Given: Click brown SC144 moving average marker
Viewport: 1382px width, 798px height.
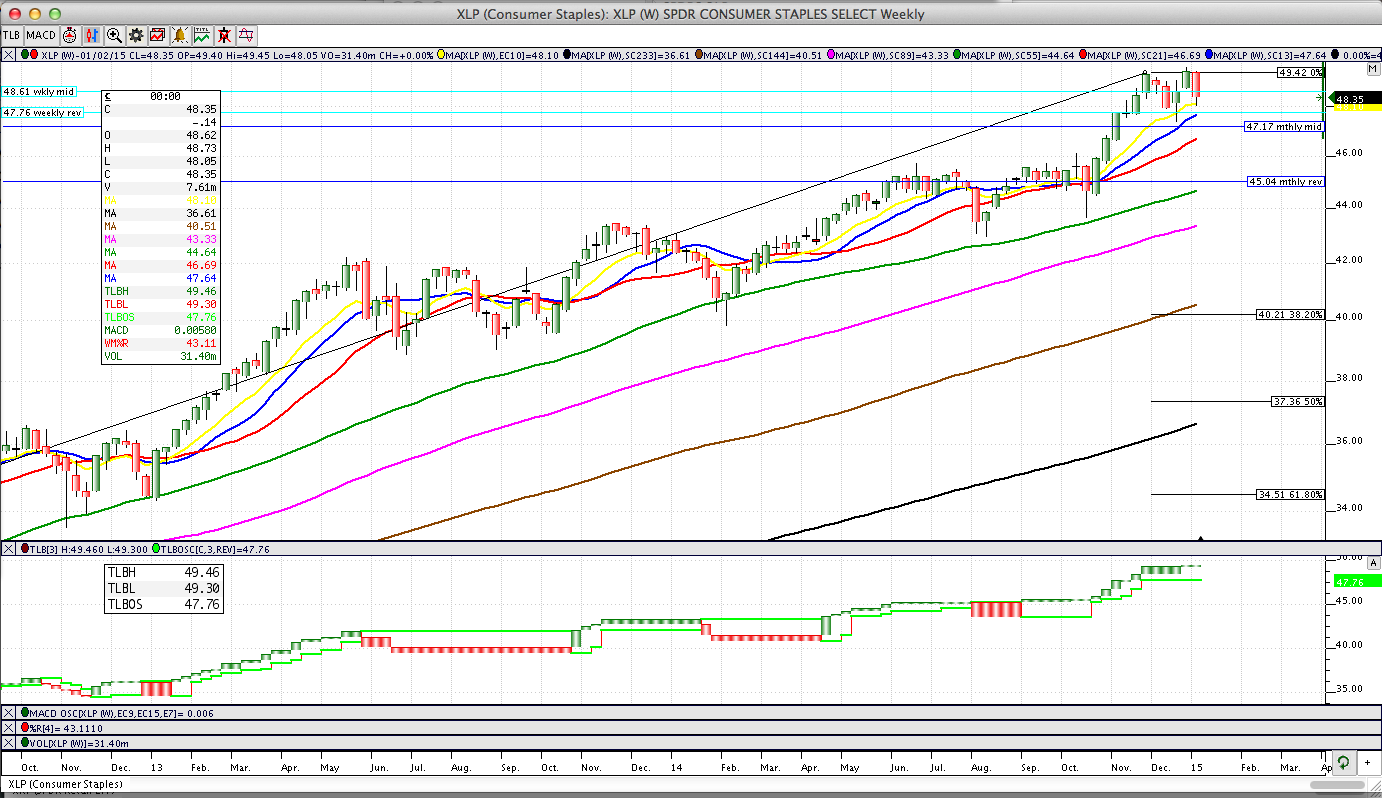Looking at the screenshot, I should pos(699,55).
